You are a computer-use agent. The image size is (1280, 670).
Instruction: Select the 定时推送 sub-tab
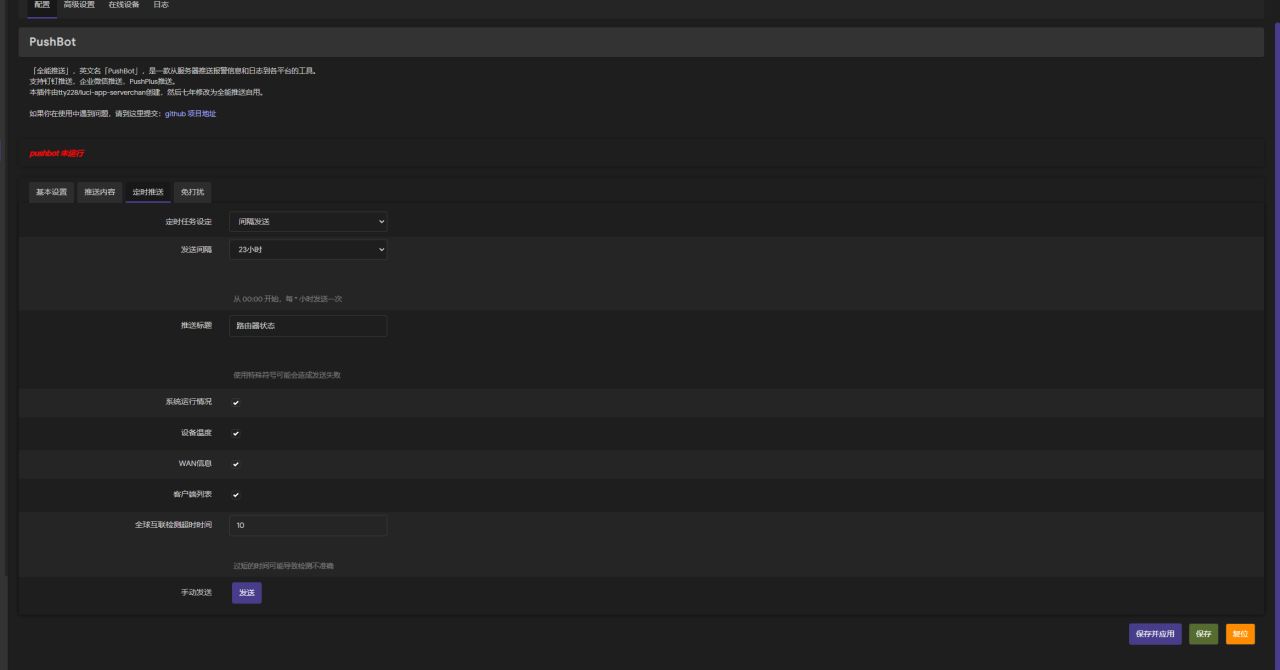148,192
